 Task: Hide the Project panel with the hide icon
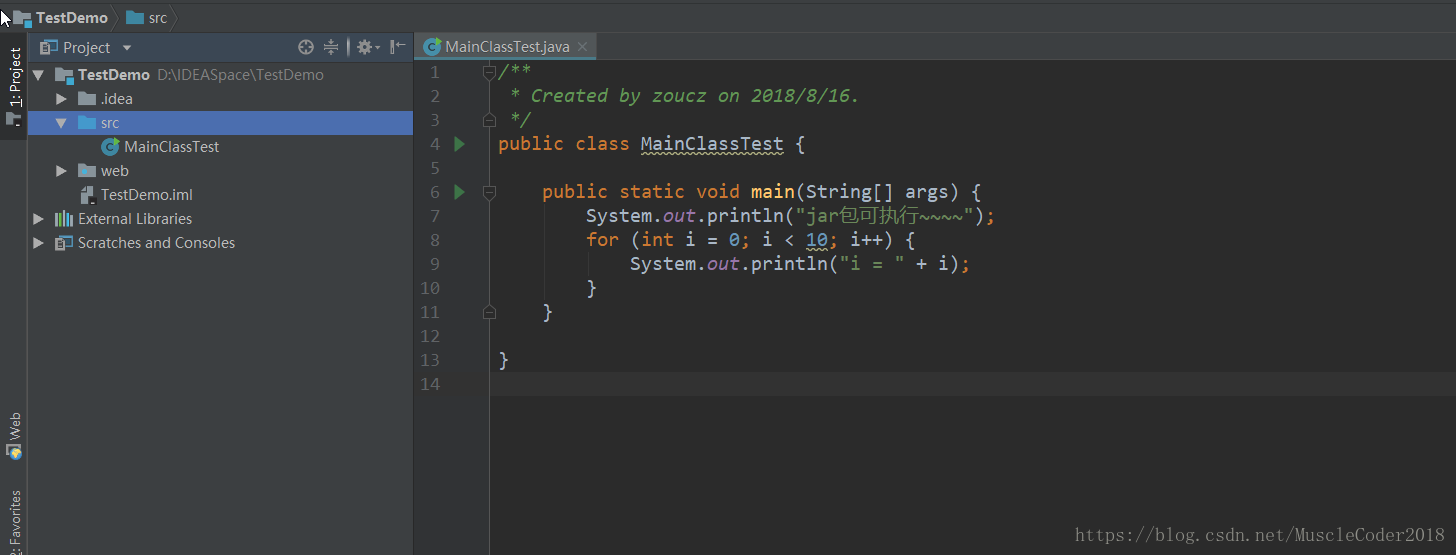[398, 47]
